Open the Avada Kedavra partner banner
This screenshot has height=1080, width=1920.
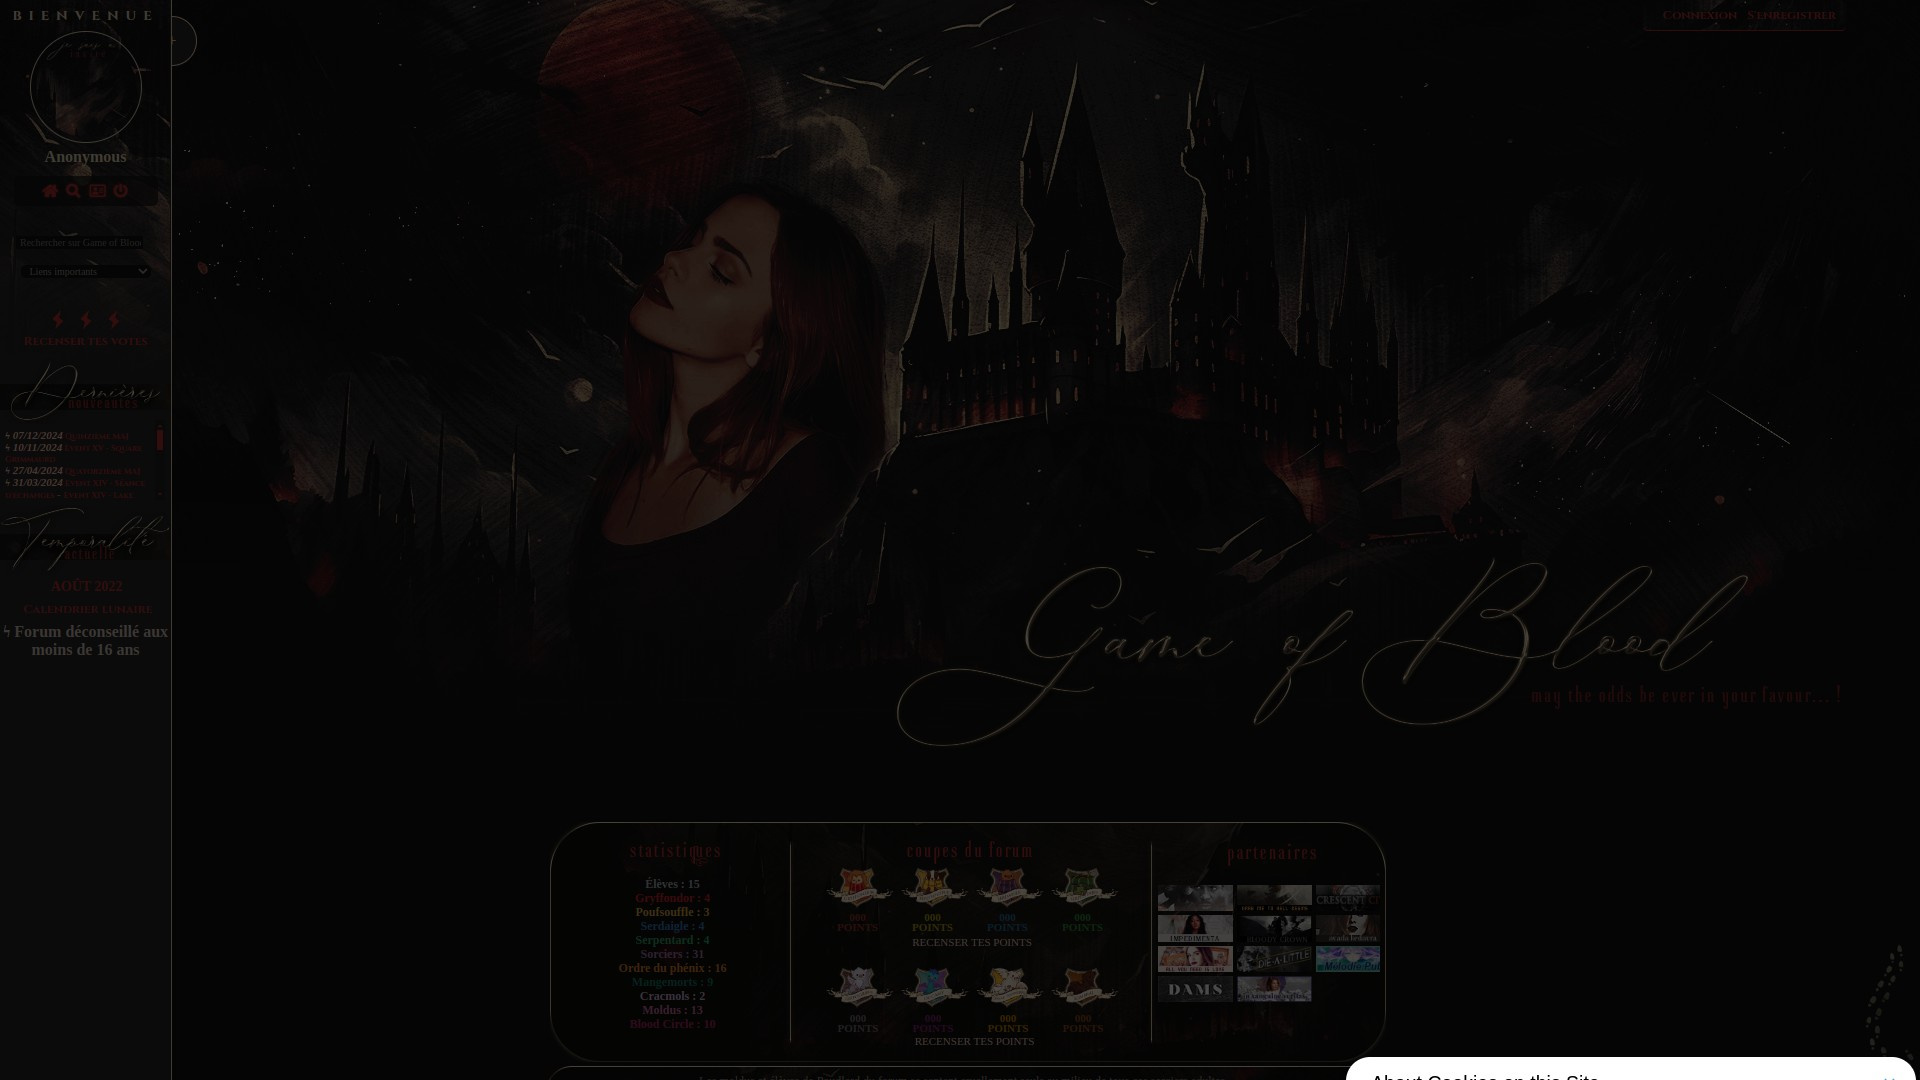(x=1348, y=929)
